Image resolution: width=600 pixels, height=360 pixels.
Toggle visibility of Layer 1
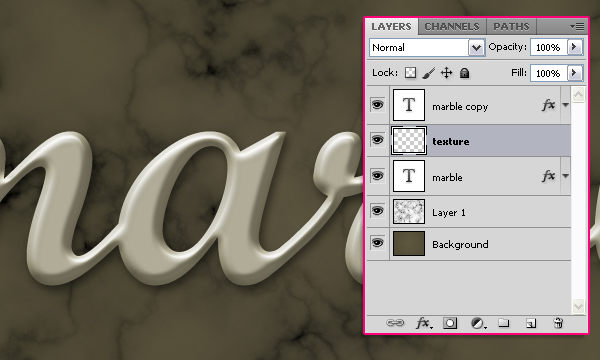(378, 211)
